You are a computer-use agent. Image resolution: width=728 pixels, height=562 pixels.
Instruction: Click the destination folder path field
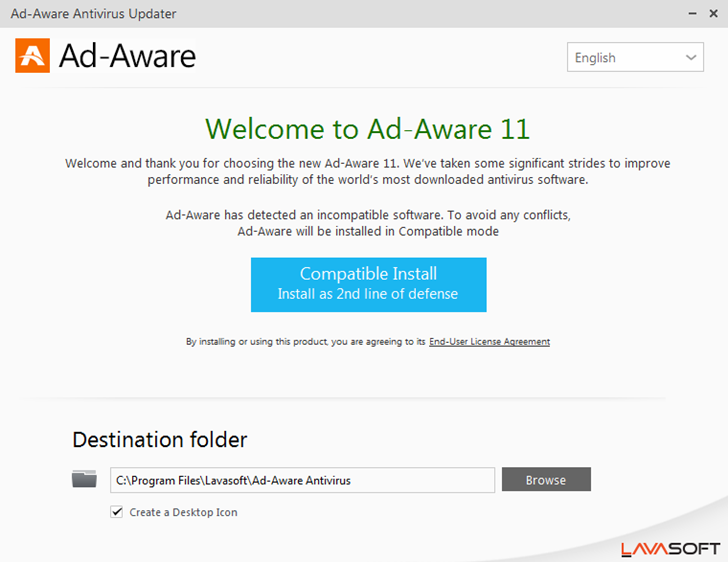[302, 480]
